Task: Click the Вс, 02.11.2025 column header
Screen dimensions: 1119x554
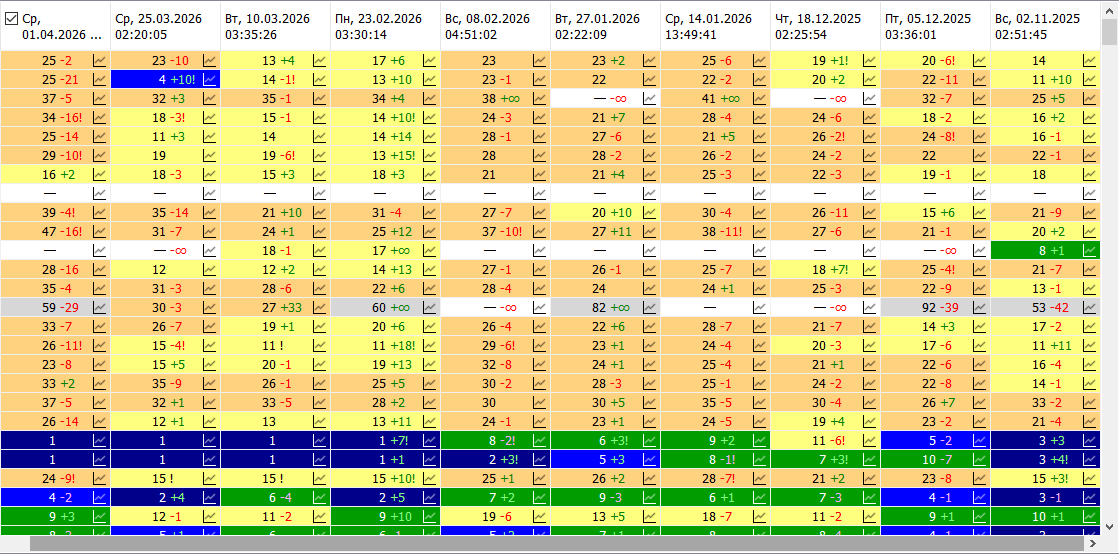Action: point(1045,26)
